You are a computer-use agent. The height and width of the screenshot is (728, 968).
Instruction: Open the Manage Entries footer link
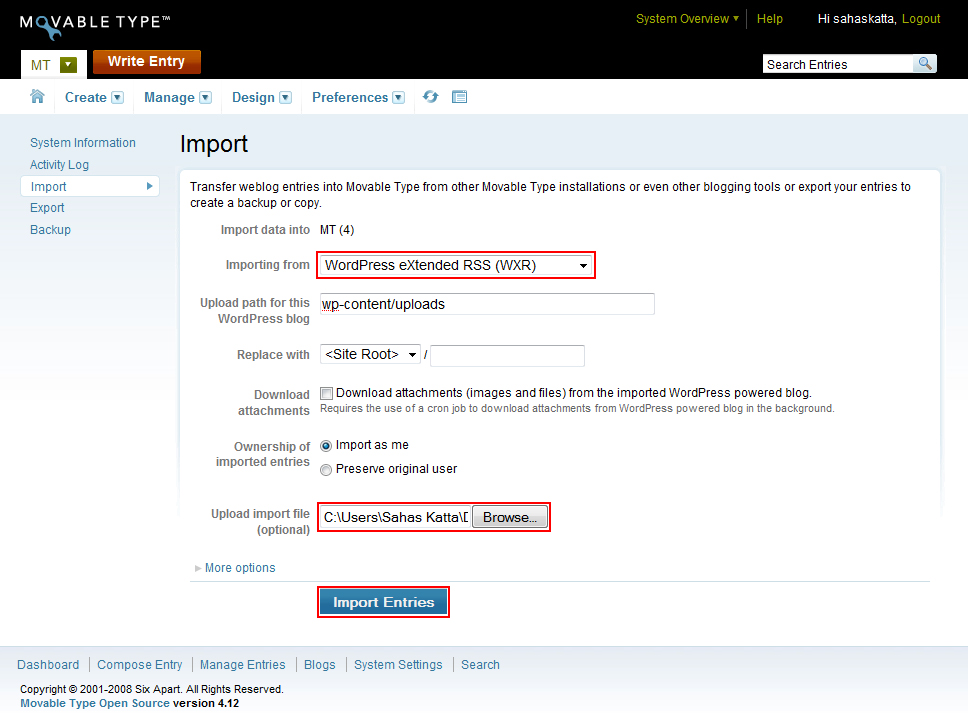click(x=243, y=665)
